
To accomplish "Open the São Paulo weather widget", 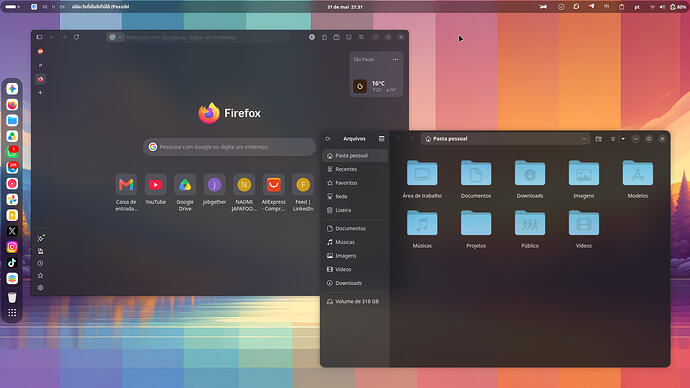I will (376, 74).
